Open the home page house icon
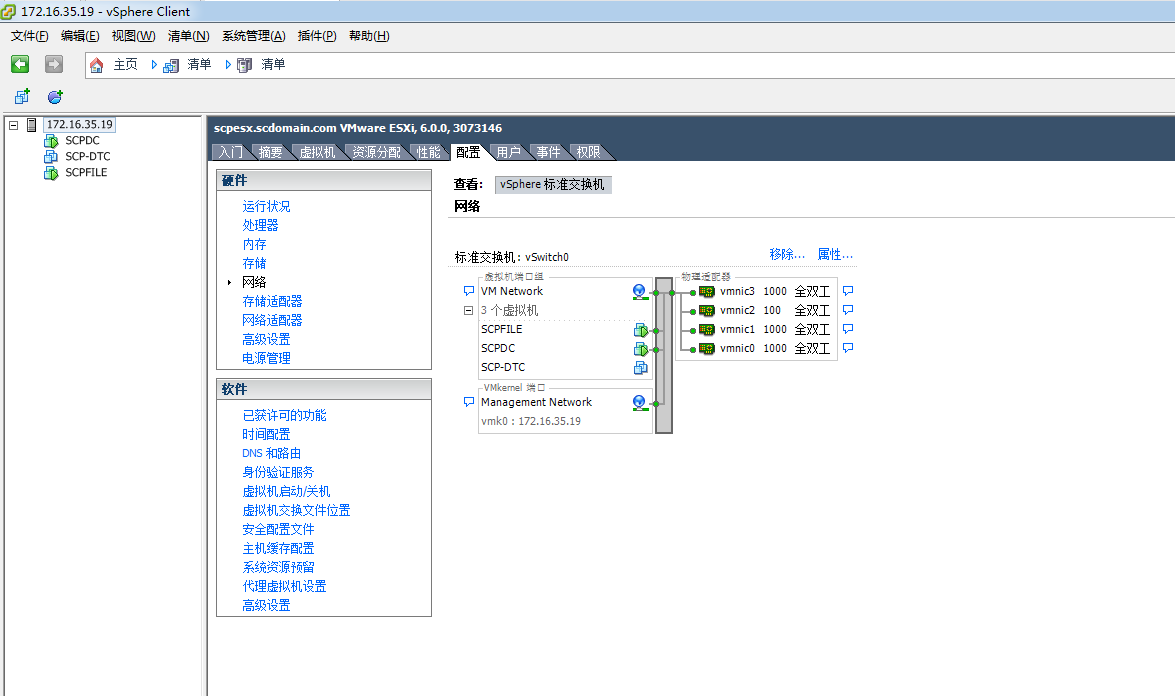Image resolution: width=1175 pixels, height=696 pixels. point(97,65)
